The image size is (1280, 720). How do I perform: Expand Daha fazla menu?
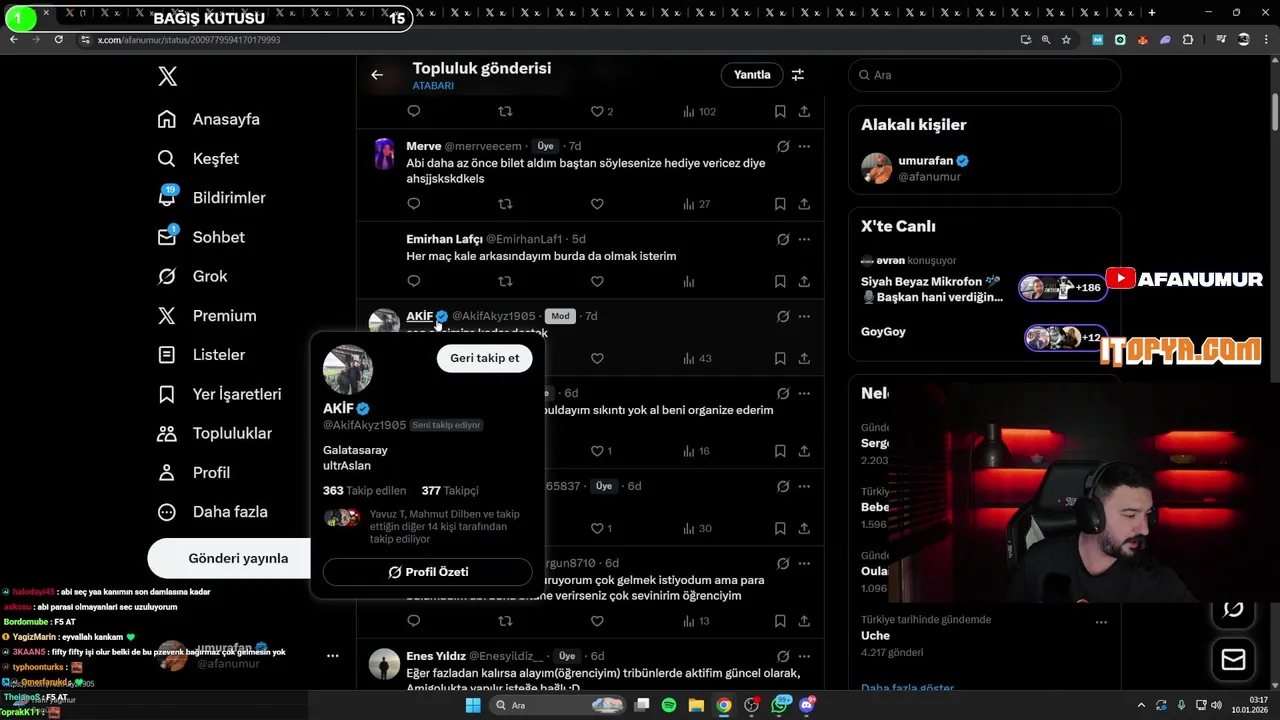coord(213,511)
